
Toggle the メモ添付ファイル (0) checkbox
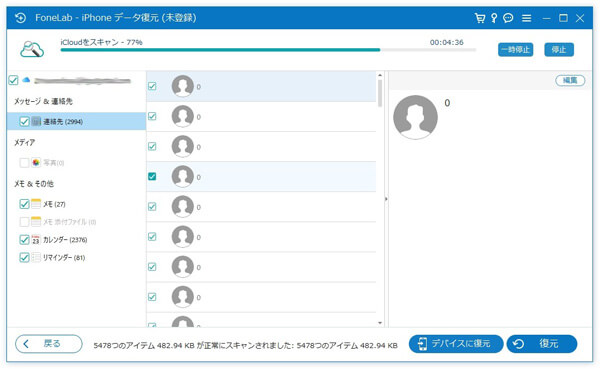point(24,222)
